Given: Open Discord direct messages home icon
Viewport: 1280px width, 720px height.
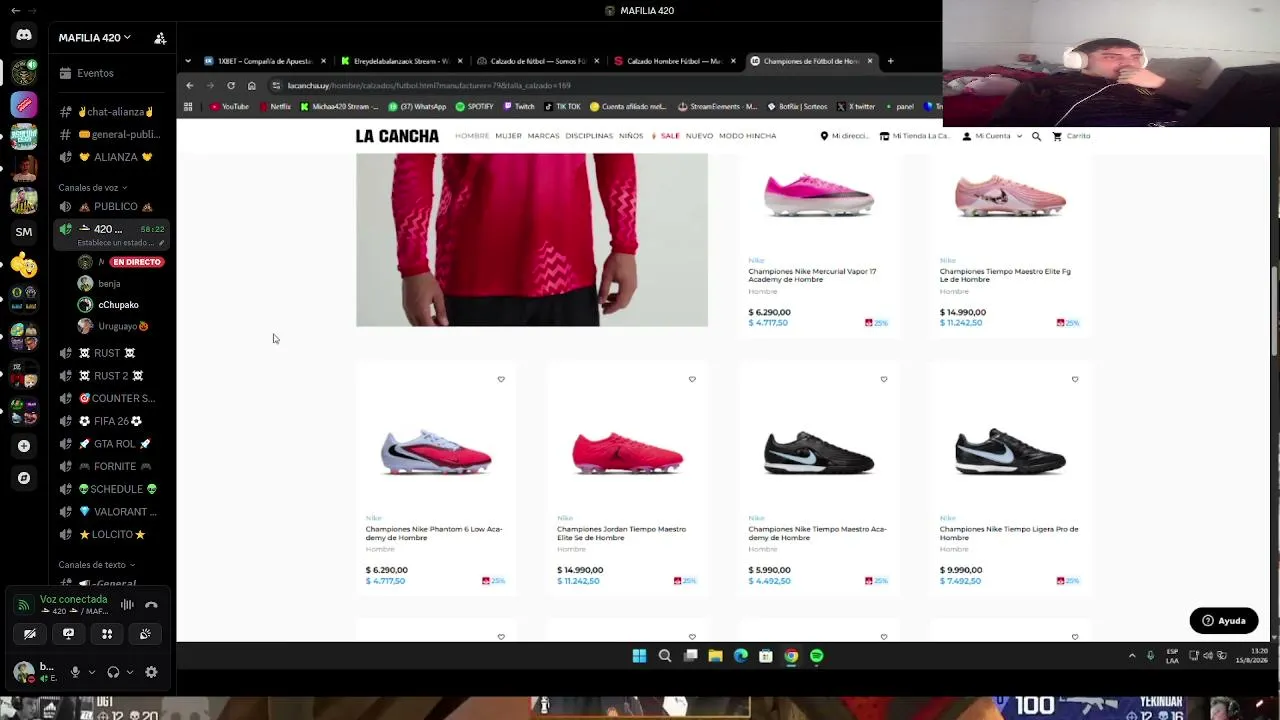Looking at the screenshot, I should (24, 35).
